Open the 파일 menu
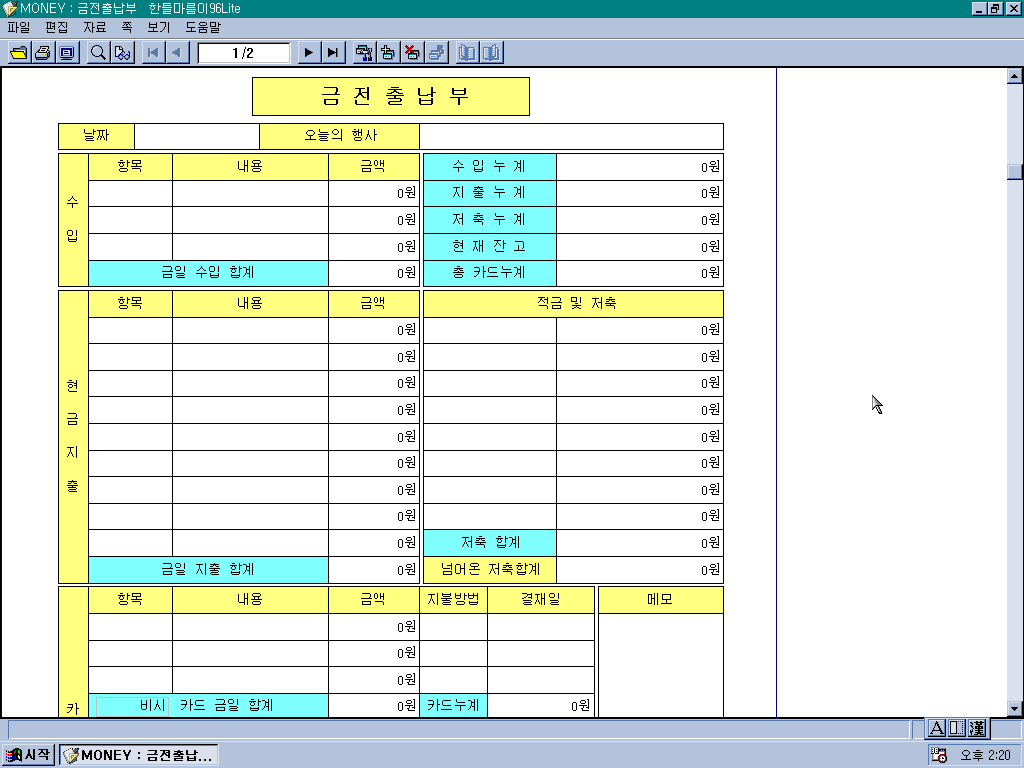The image size is (1024, 768). [19, 27]
